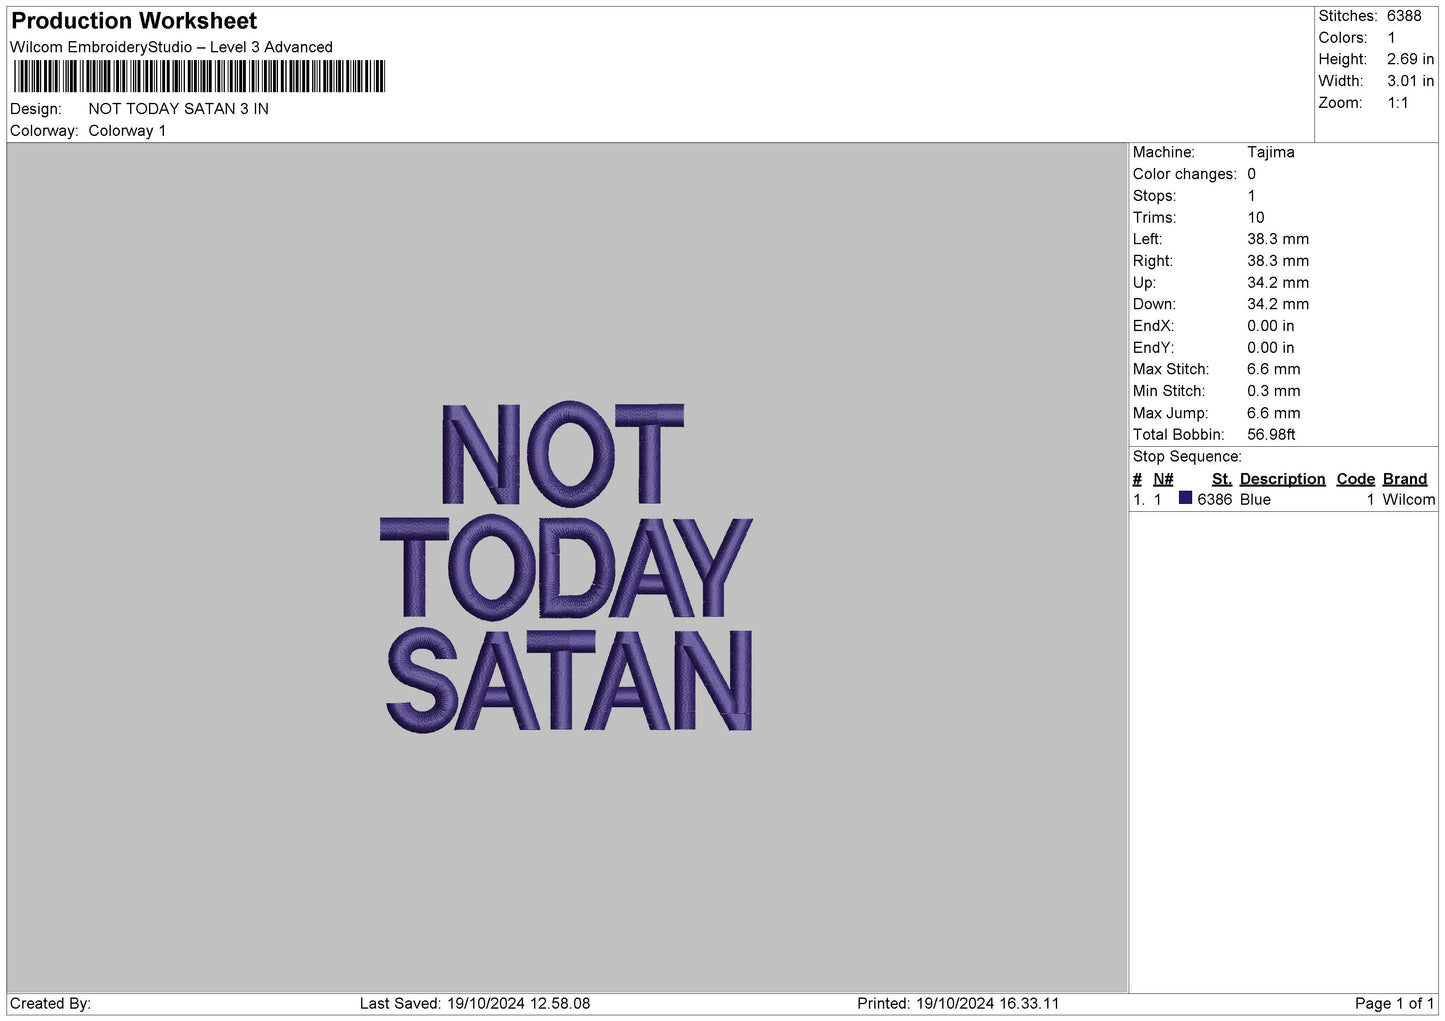
Task: Select the Left value 38.3 mm
Action: click(1278, 239)
